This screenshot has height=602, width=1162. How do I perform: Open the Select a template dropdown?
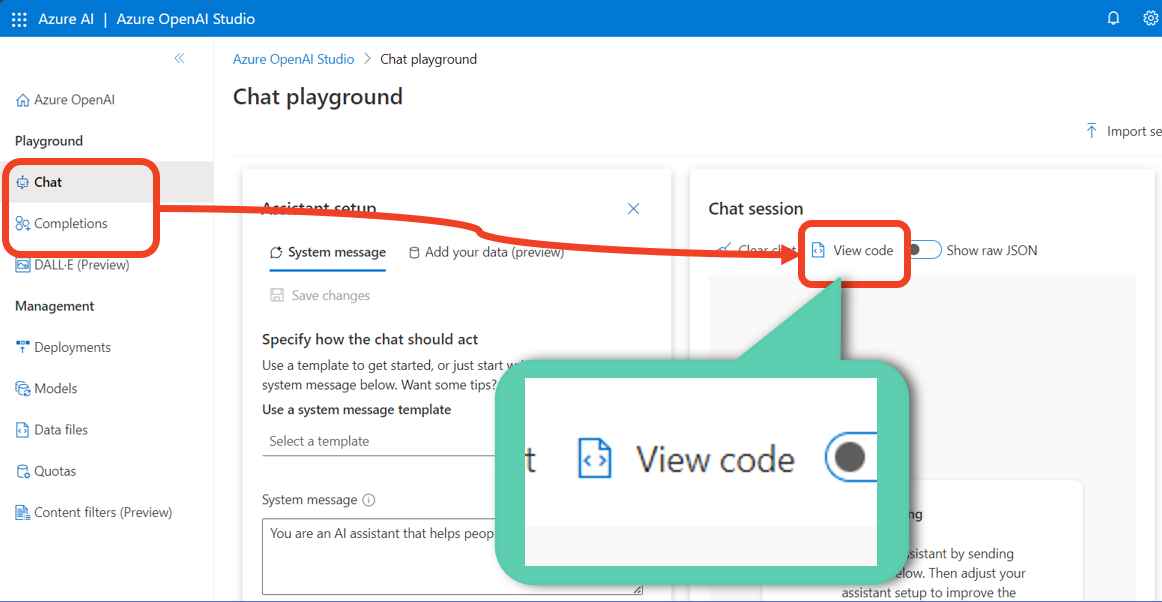point(380,441)
